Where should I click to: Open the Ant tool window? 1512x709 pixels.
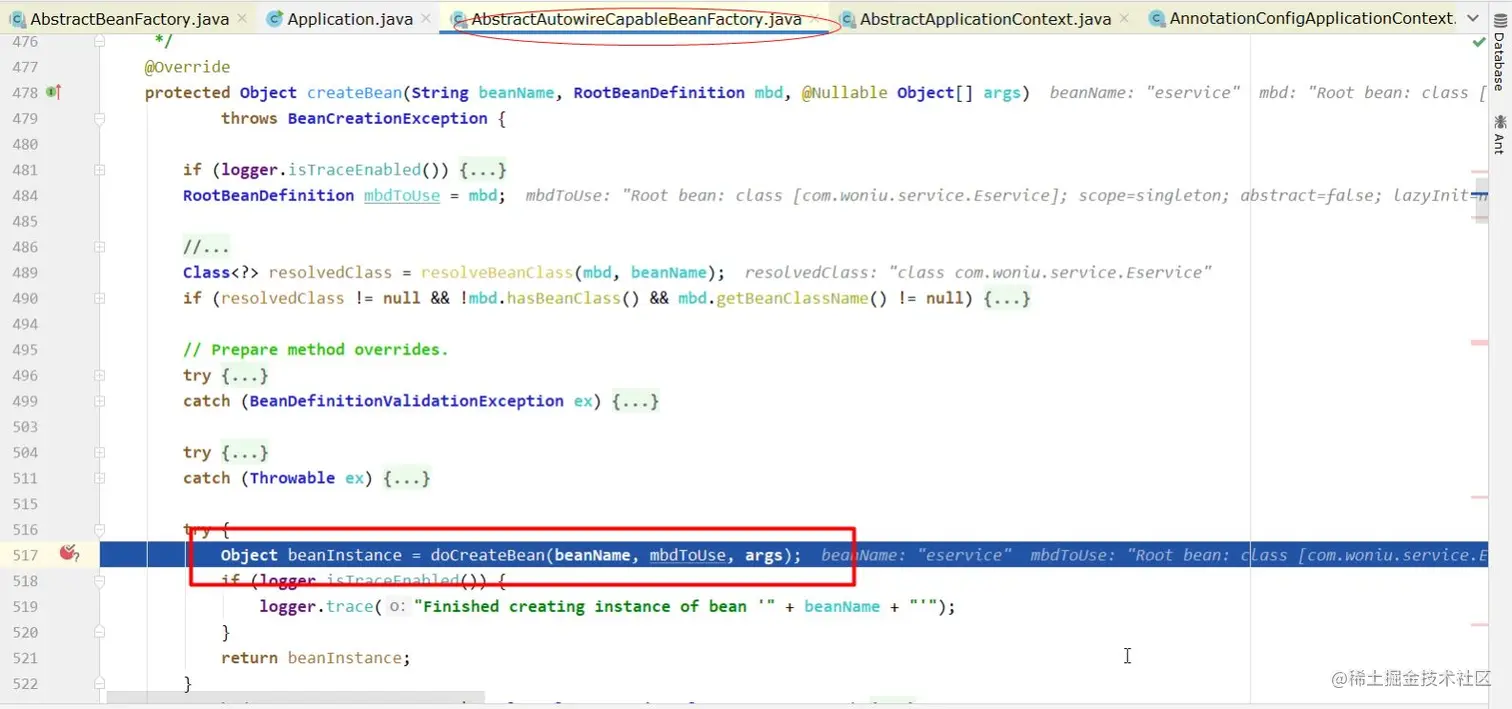1499,134
